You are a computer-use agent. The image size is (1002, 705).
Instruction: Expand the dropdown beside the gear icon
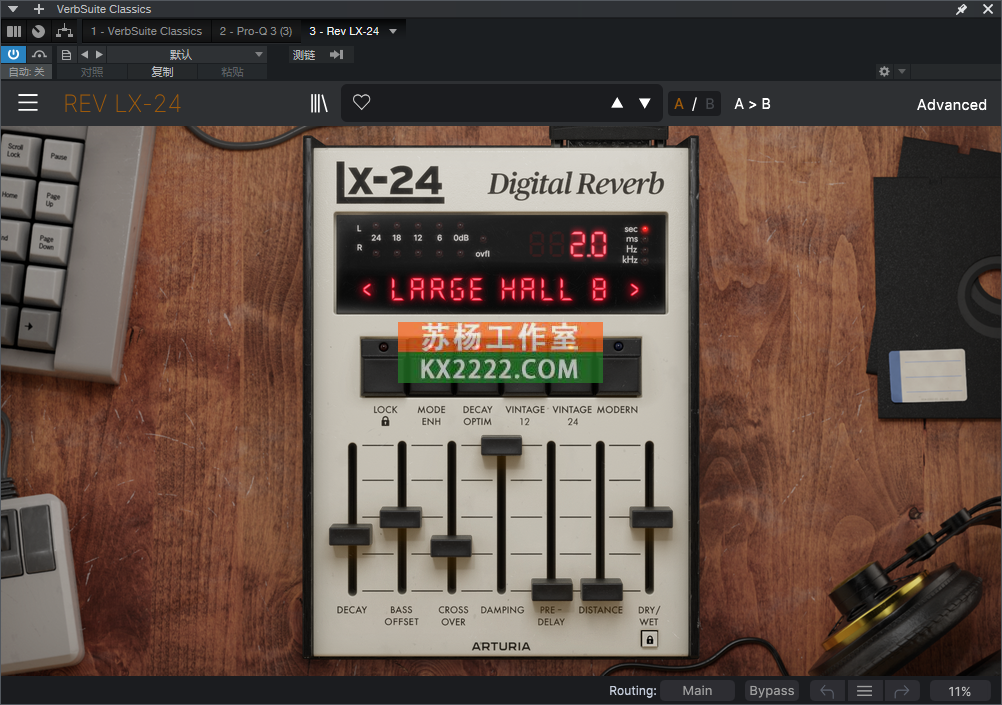(x=902, y=72)
